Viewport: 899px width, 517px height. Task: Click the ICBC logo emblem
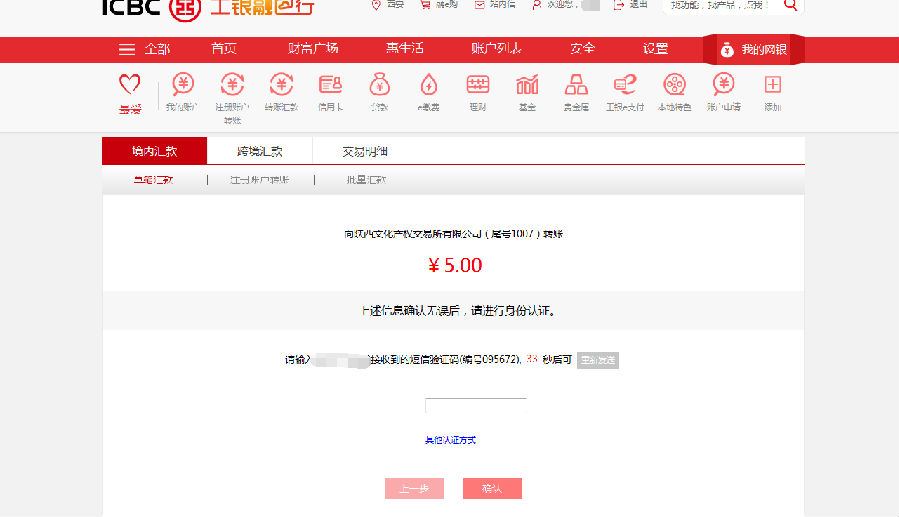pyautogui.click(x=185, y=8)
